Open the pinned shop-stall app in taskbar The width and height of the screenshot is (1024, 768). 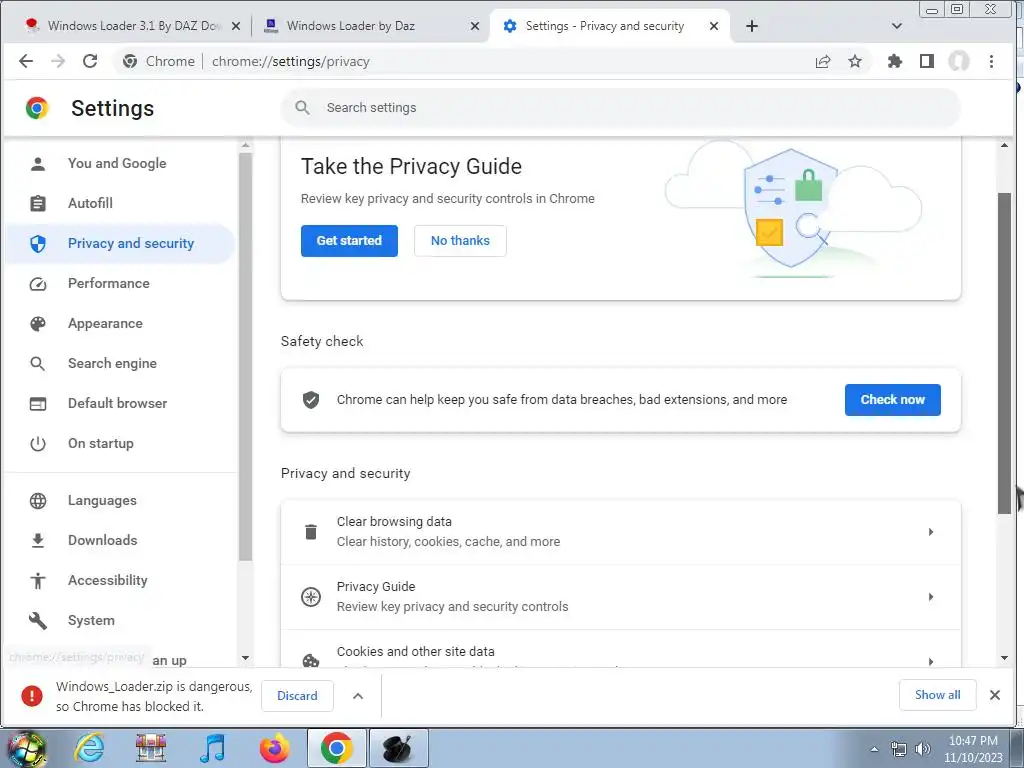pyautogui.click(x=151, y=748)
